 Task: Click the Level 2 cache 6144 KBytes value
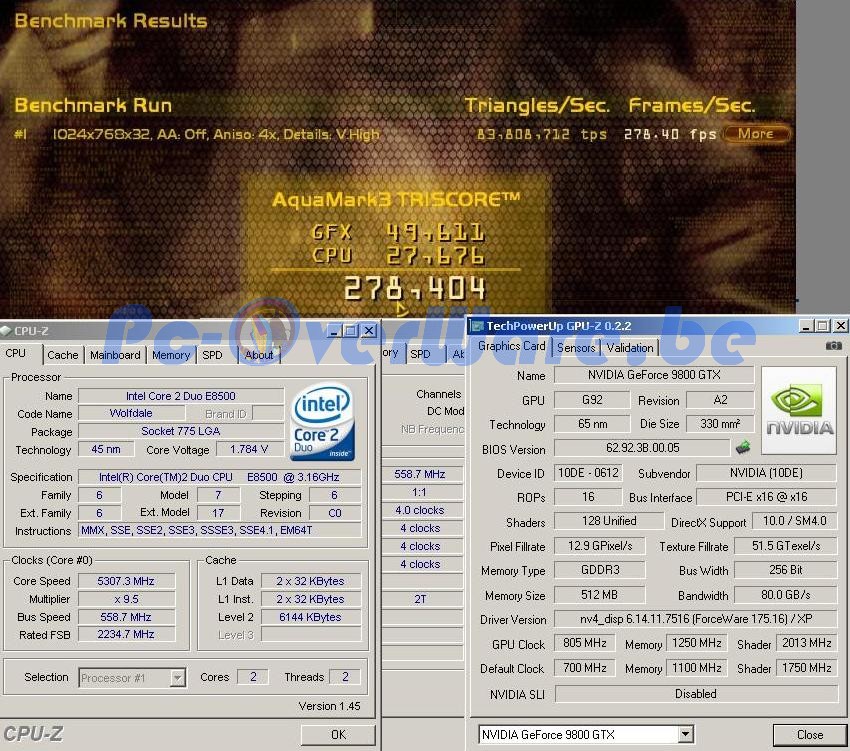pos(311,617)
